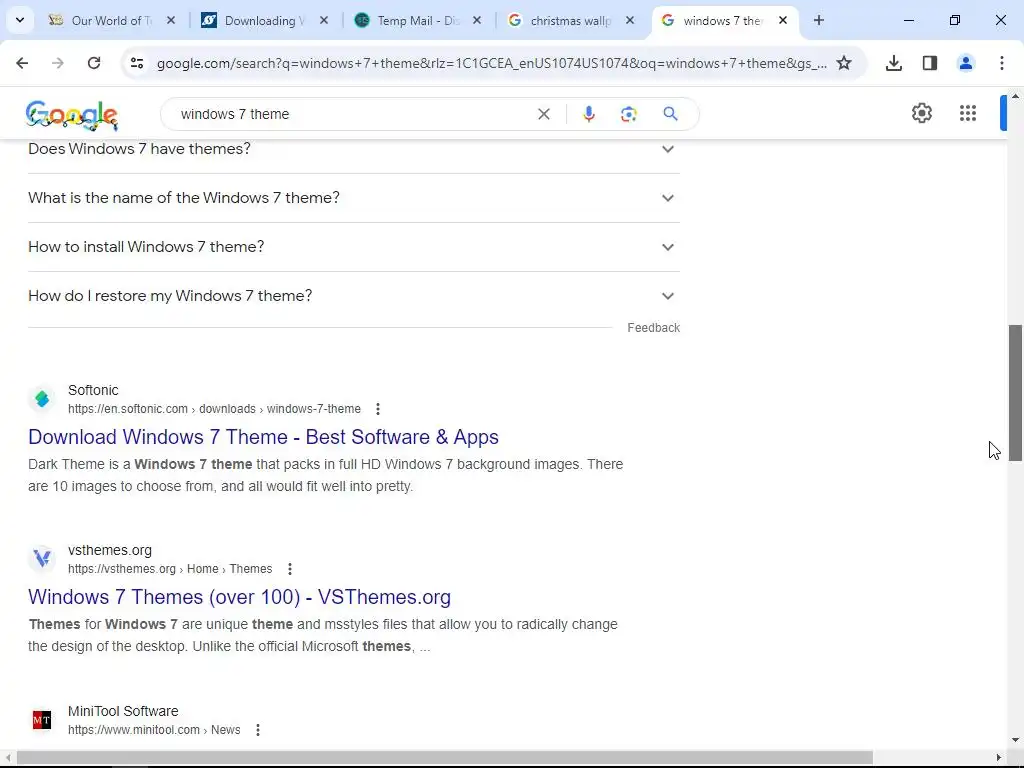Image resolution: width=1024 pixels, height=768 pixels.
Task: Open 'Download Windows 7 Theme - Best Software & Apps'
Action: point(263,437)
